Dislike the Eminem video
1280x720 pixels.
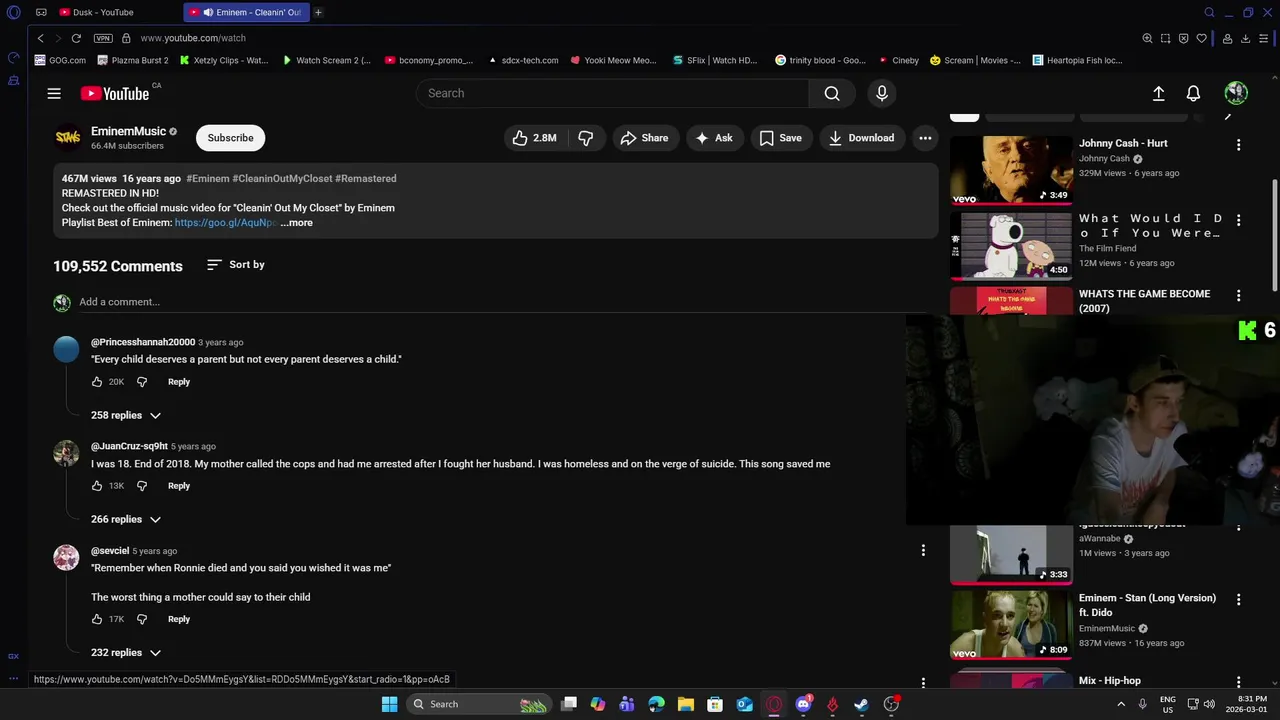[586, 138]
